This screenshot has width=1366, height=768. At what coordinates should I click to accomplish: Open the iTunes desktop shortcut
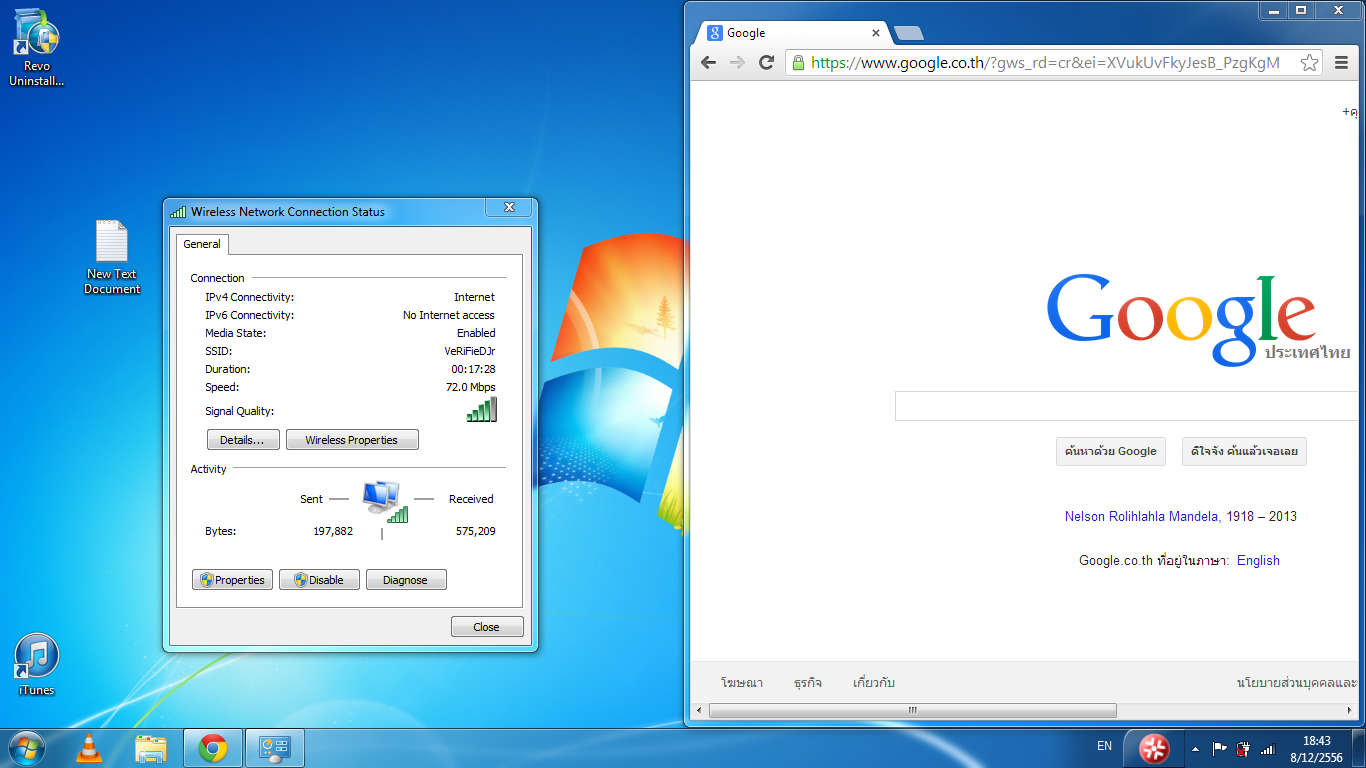click(x=37, y=665)
